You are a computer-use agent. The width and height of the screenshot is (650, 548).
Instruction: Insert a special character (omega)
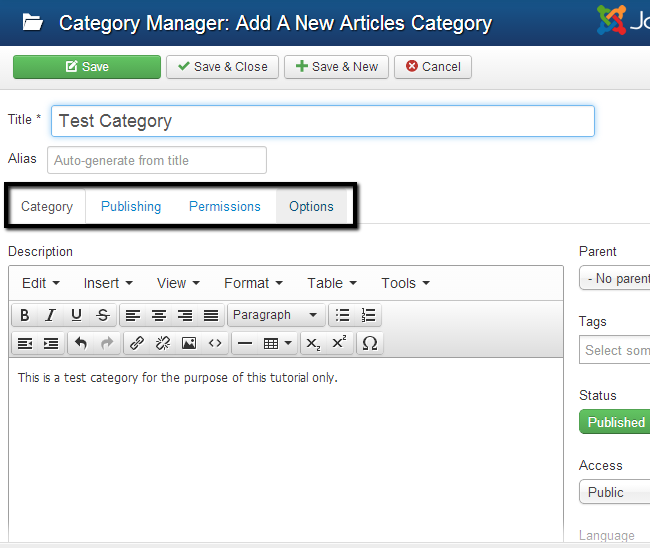pos(369,343)
